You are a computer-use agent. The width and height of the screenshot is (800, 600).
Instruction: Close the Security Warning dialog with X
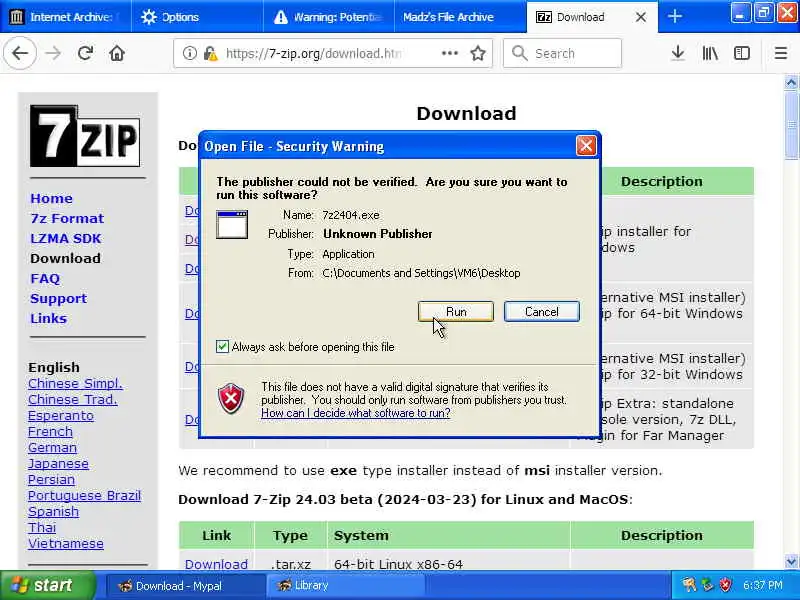tap(586, 146)
